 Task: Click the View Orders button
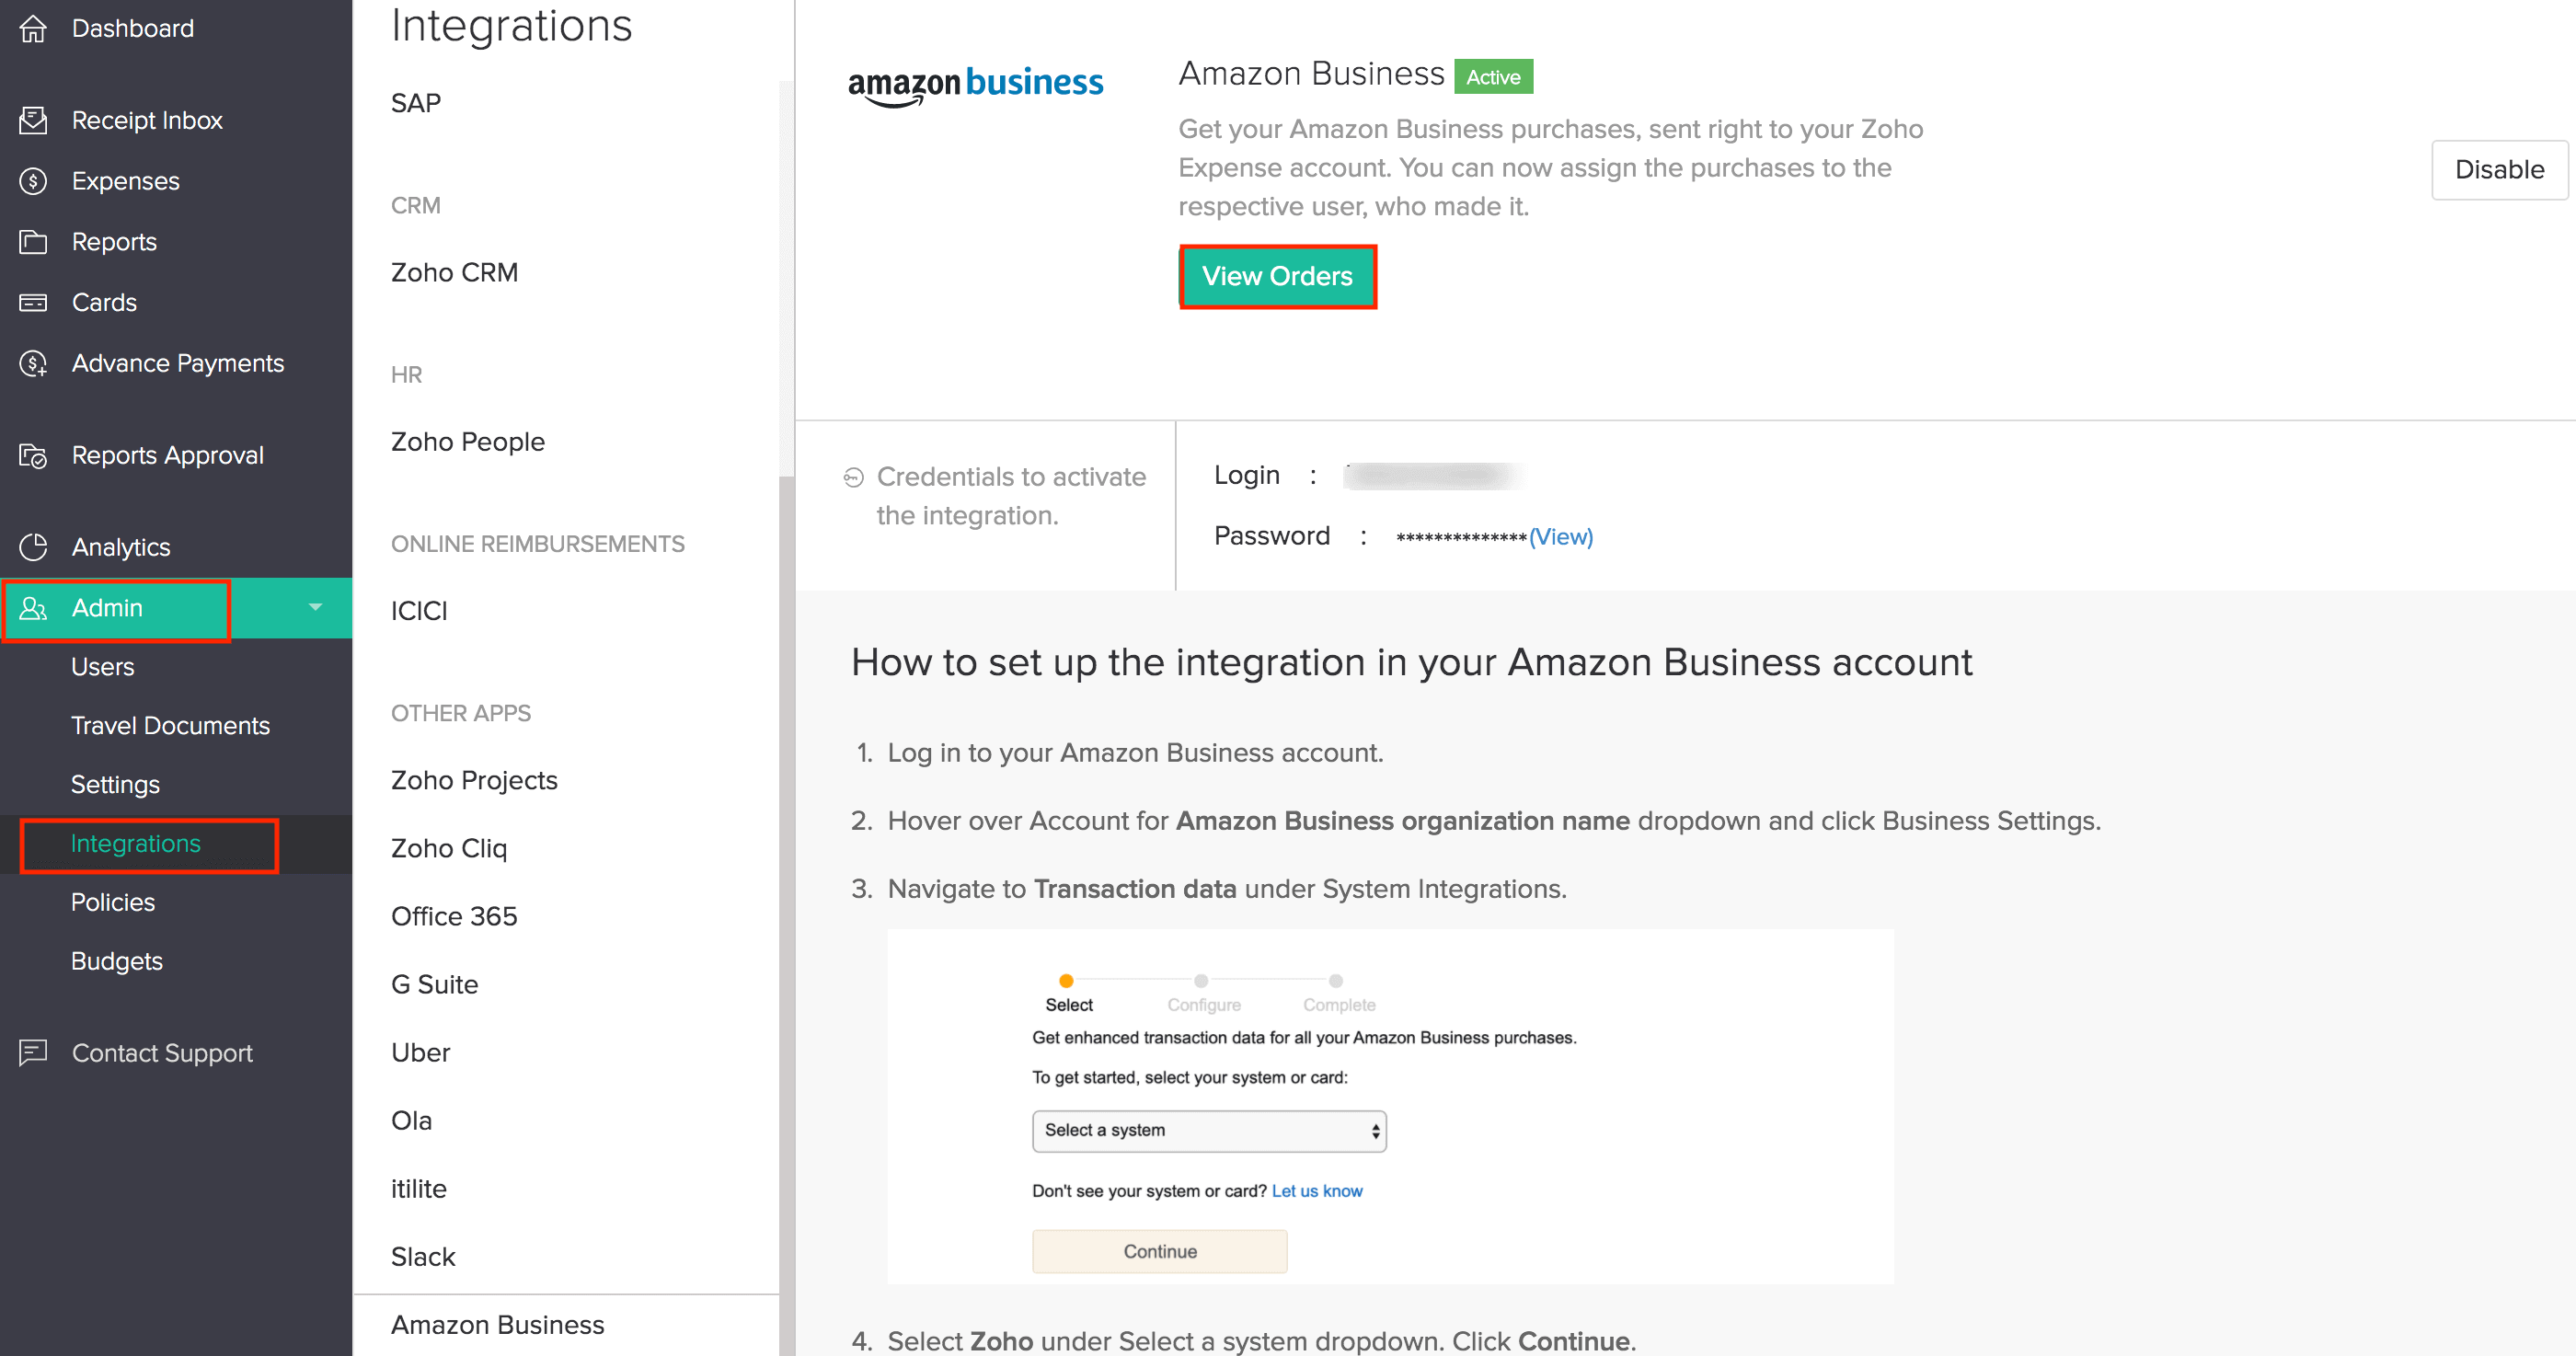pyautogui.click(x=1277, y=276)
